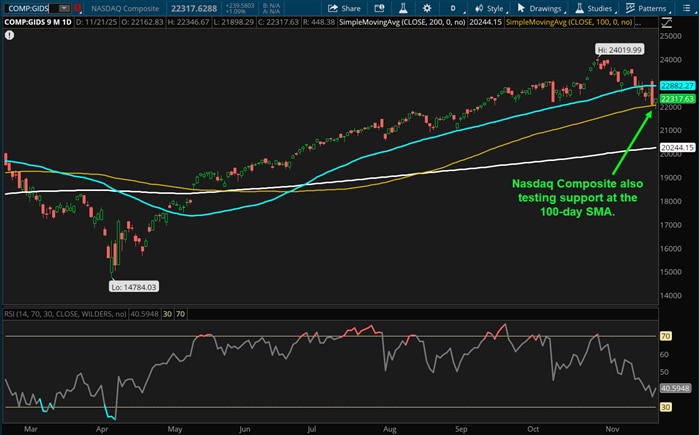This screenshot has width=699, height=435.
Task: Click the Jun label on time axis
Action: click(244, 429)
